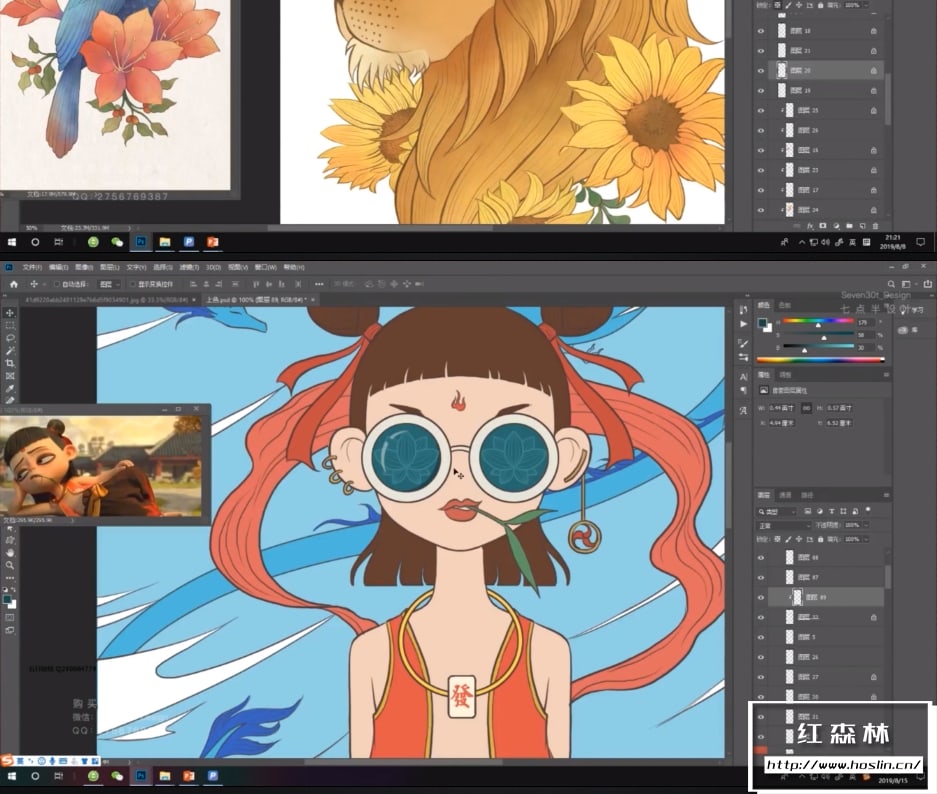Select the Zoom magnifier tool in toolbar
Viewport: 937px width, 794px height.
coord(10,565)
